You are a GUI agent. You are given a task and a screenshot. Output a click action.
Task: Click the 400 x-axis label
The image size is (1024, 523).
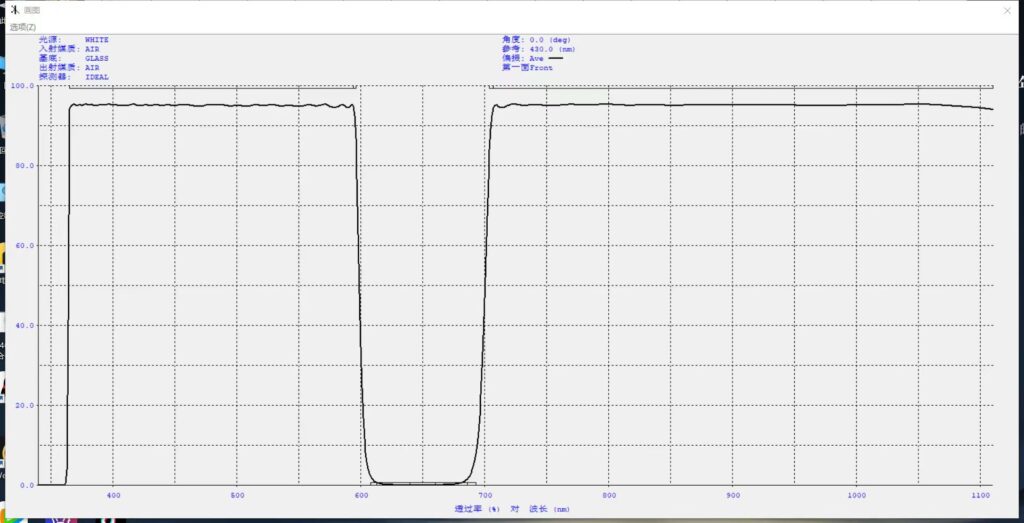(x=114, y=494)
